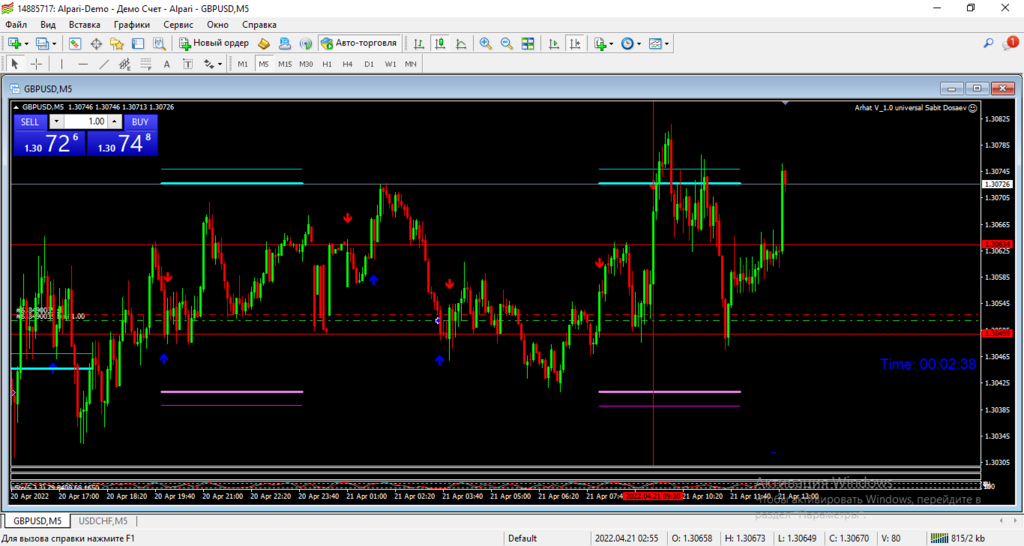Select the trendline drawing tool
The width and height of the screenshot is (1024, 546).
click(x=104, y=64)
